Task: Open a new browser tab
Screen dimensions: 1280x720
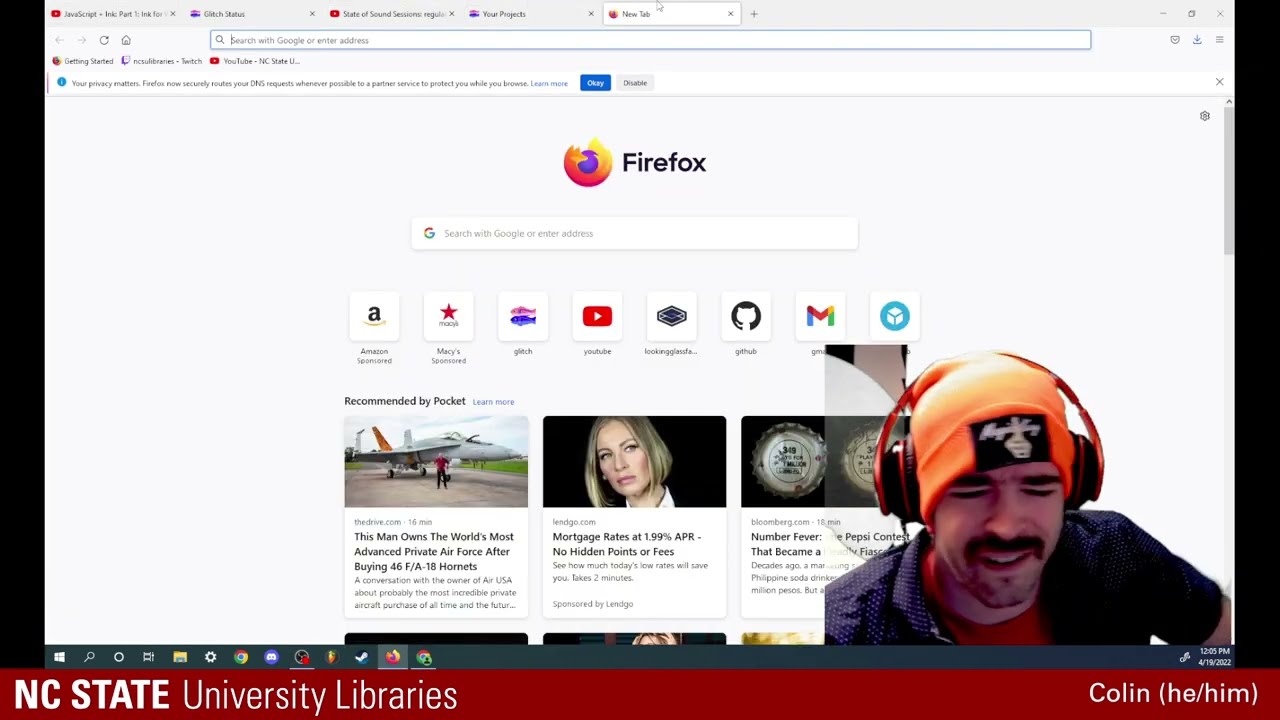Action: 754,14
